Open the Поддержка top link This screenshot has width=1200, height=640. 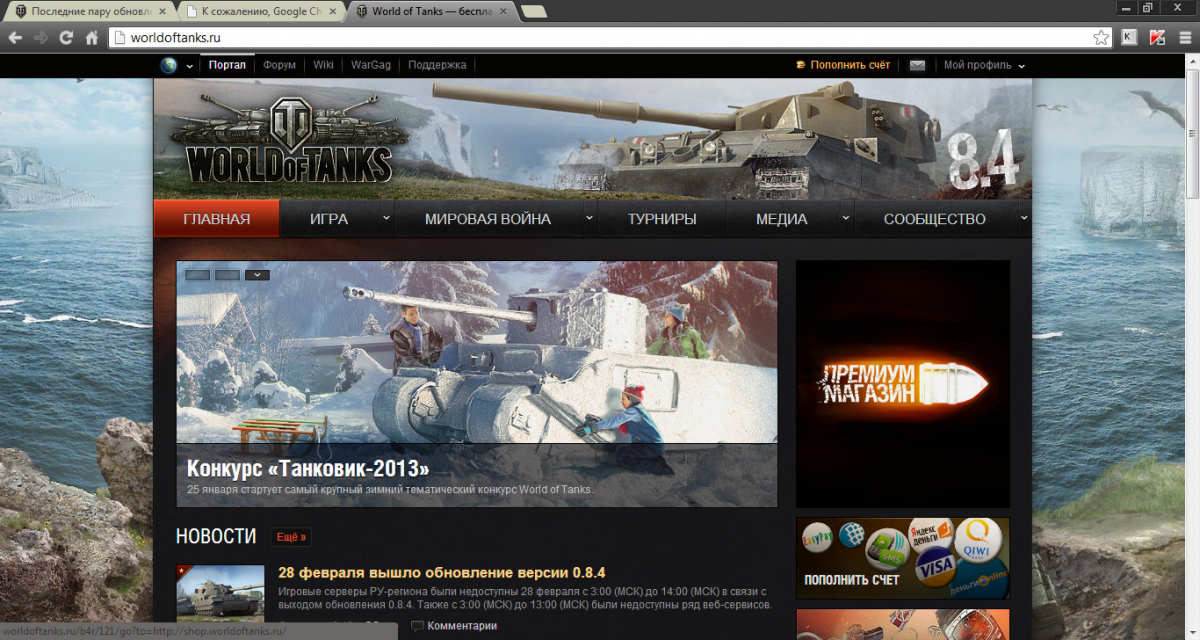(437, 65)
